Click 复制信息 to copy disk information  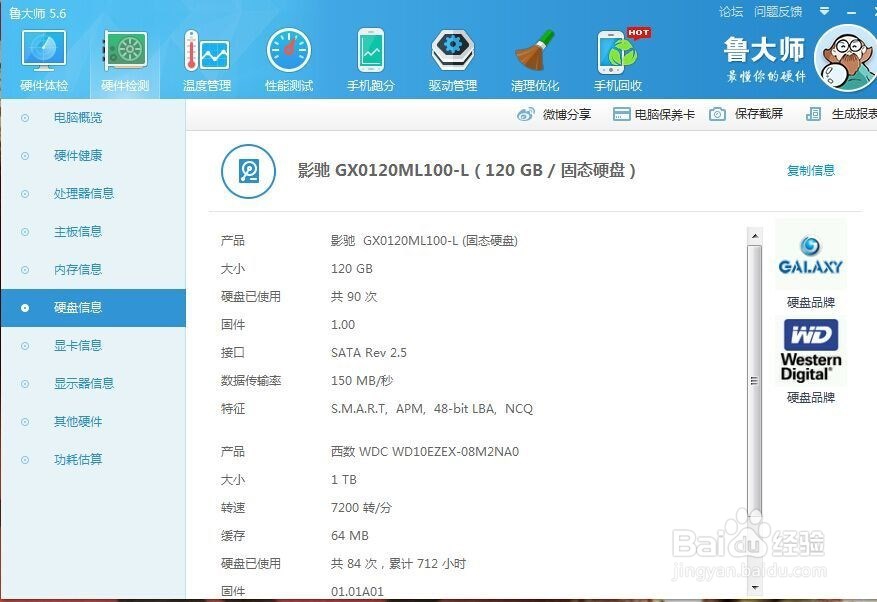[811, 170]
